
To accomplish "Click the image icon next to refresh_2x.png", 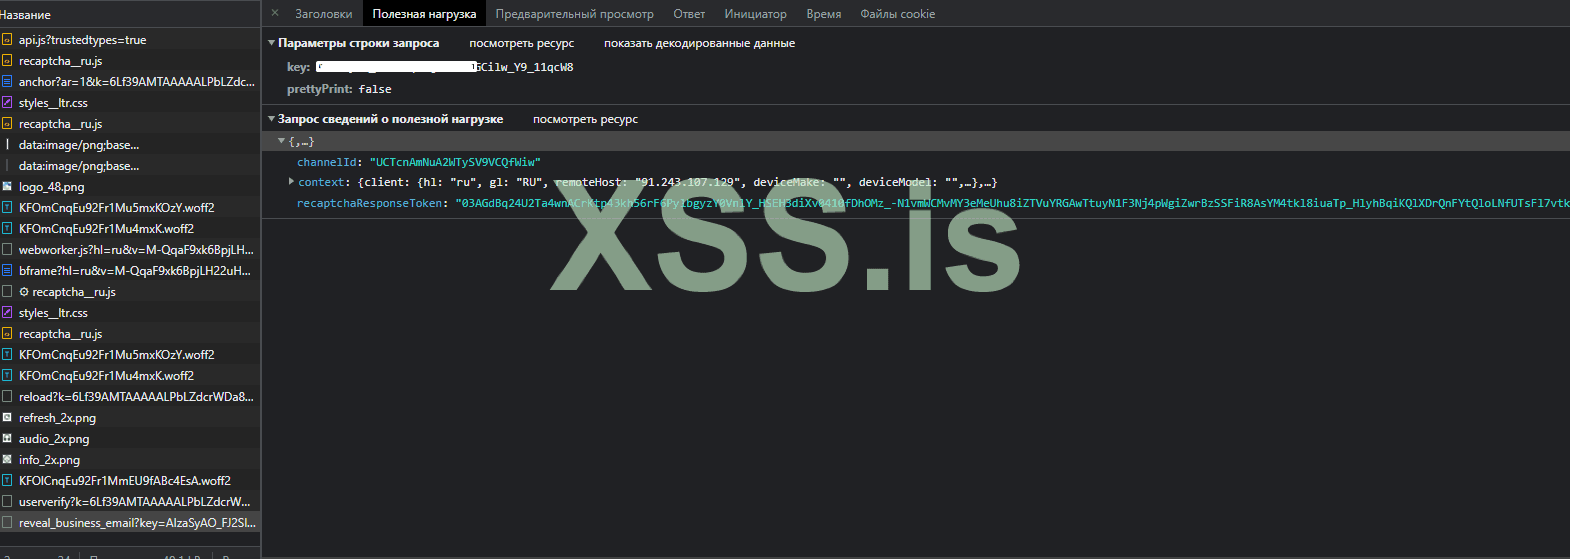I will [7, 418].
